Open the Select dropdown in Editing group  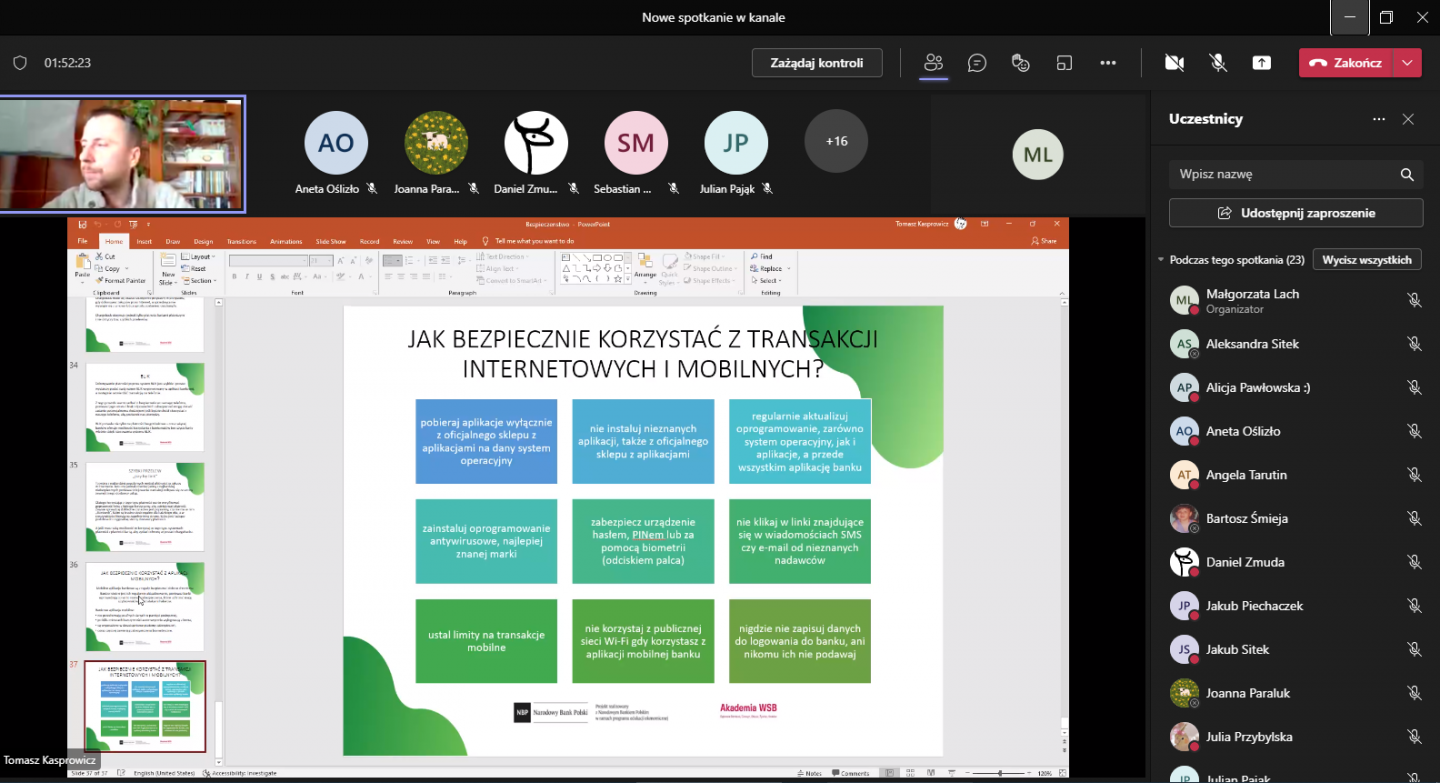(x=766, y=281)
